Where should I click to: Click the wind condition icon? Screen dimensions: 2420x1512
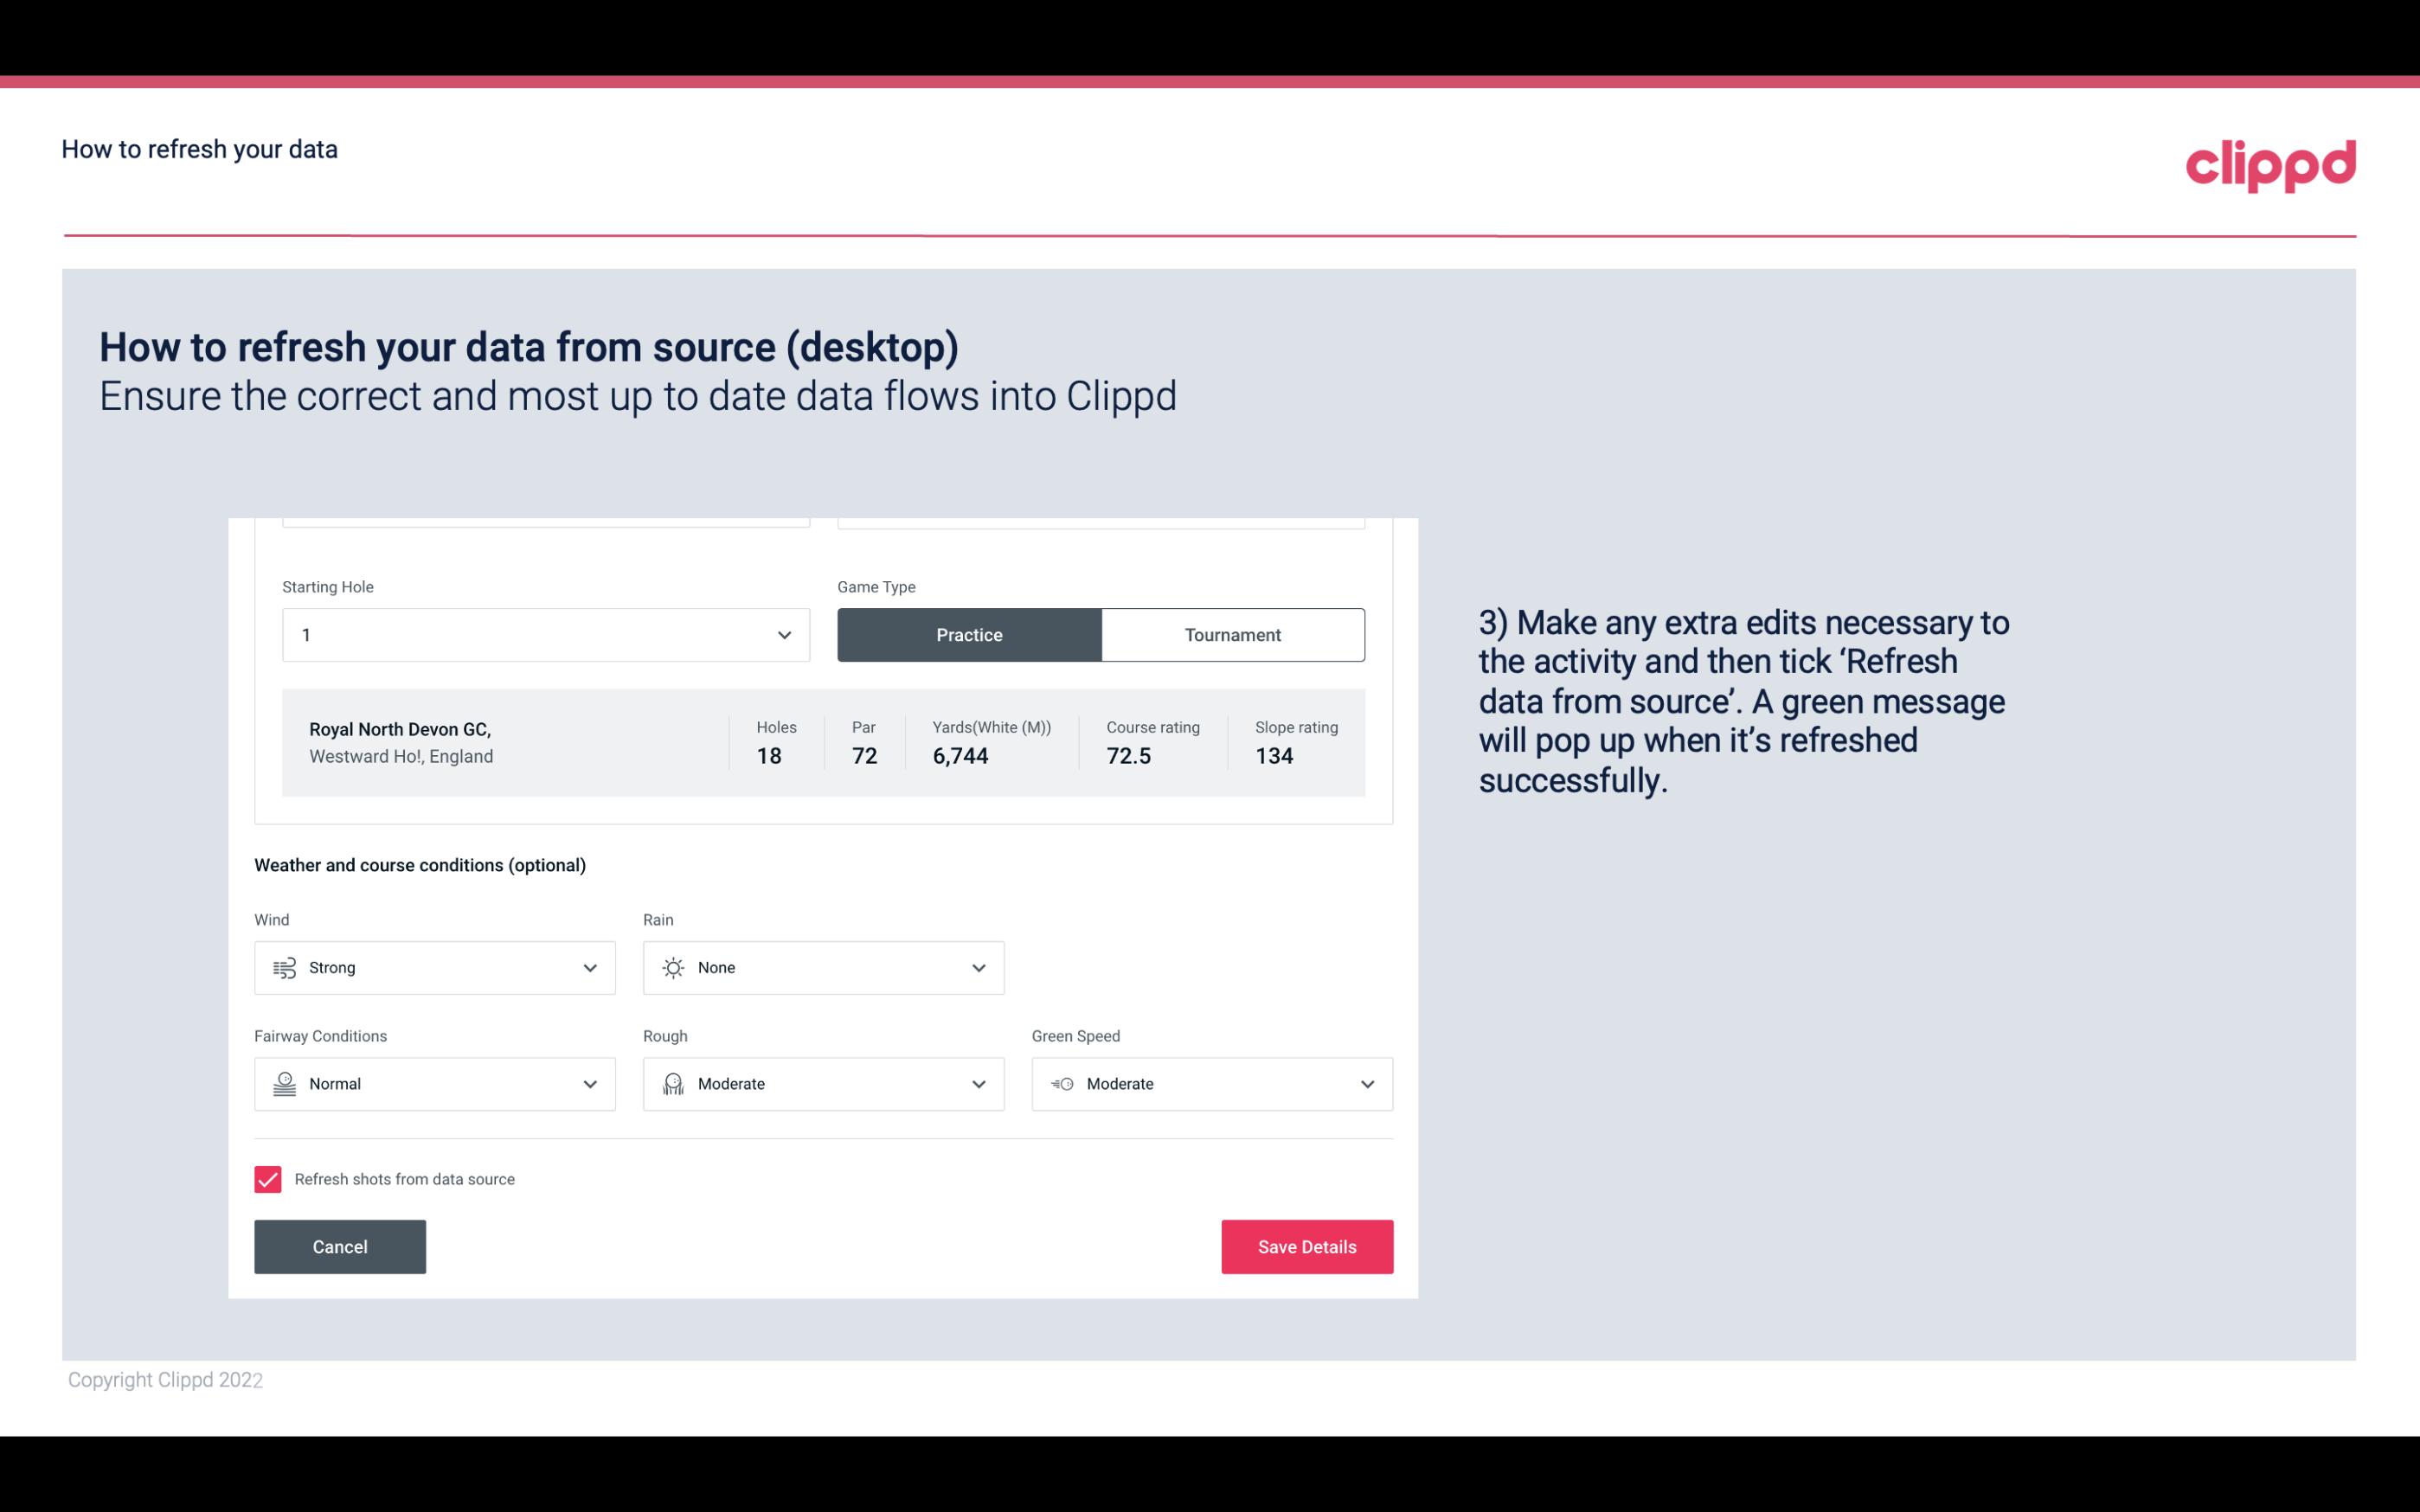[284, 967]
